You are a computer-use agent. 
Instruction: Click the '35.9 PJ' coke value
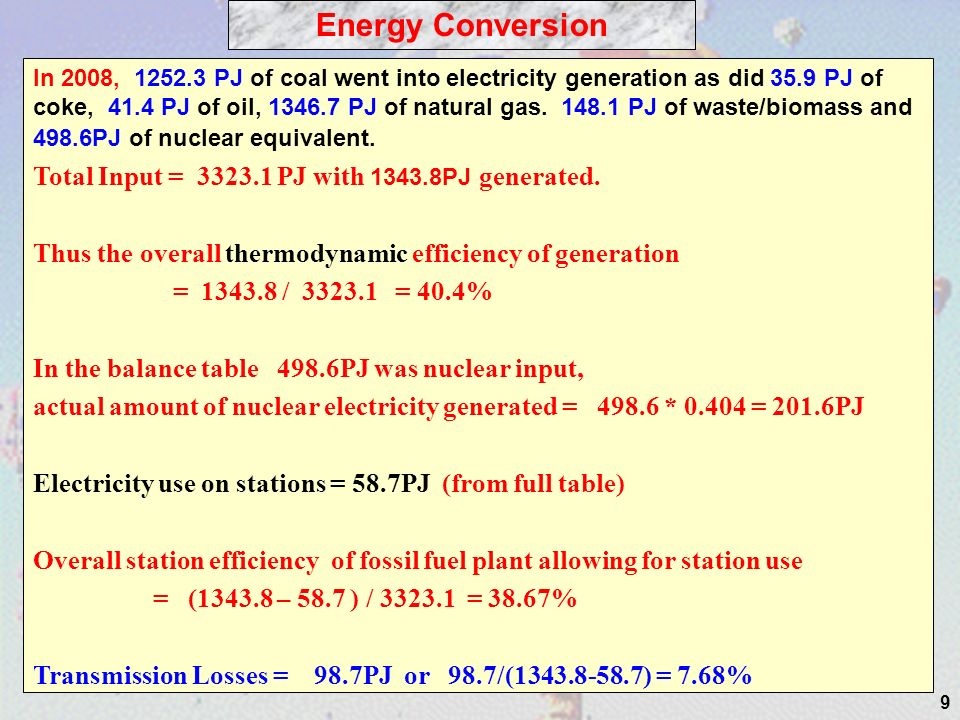point(811,78)
